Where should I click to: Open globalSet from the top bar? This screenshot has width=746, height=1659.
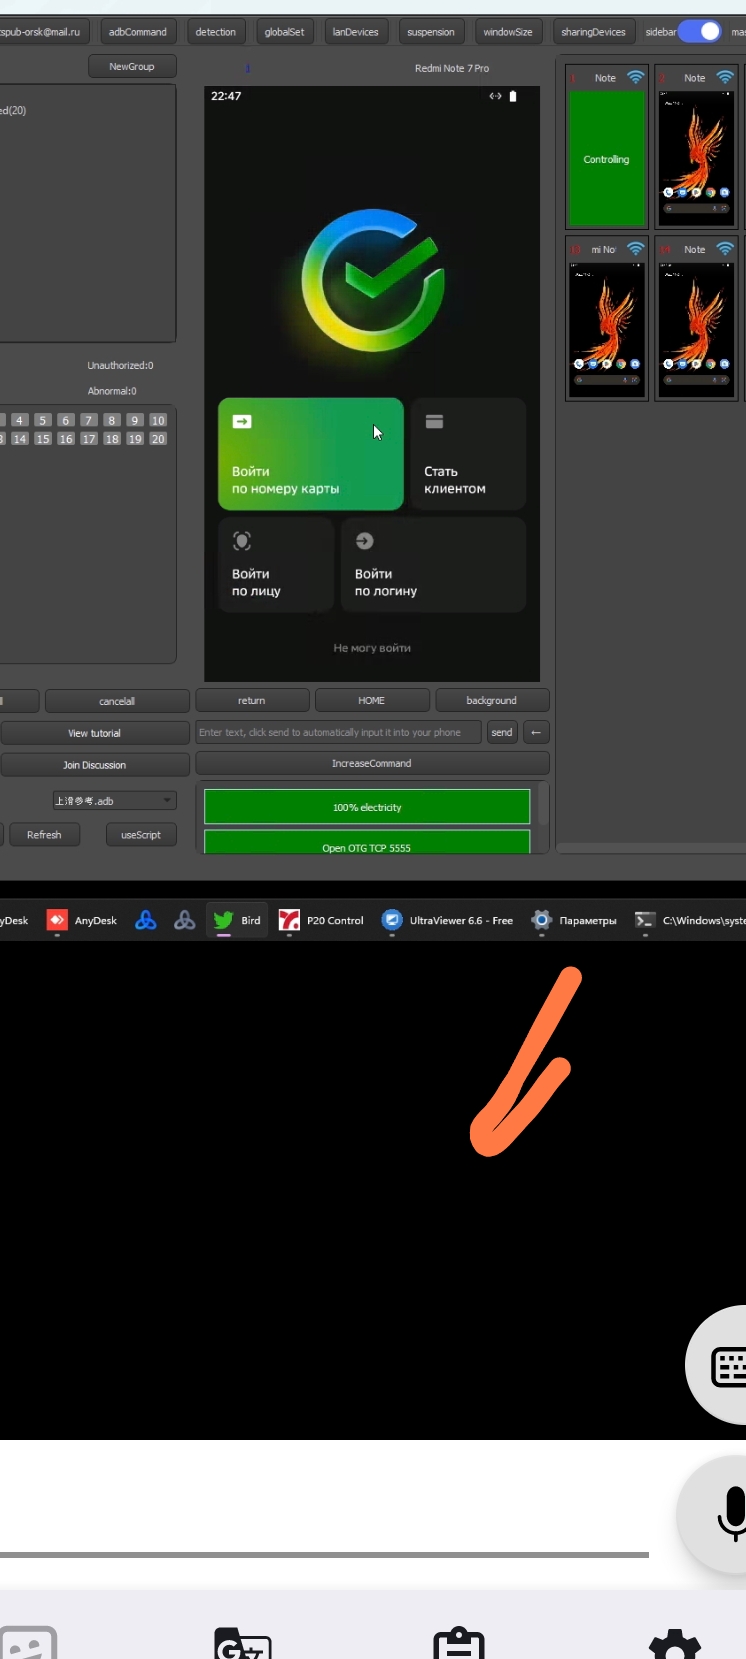point(284,32)
